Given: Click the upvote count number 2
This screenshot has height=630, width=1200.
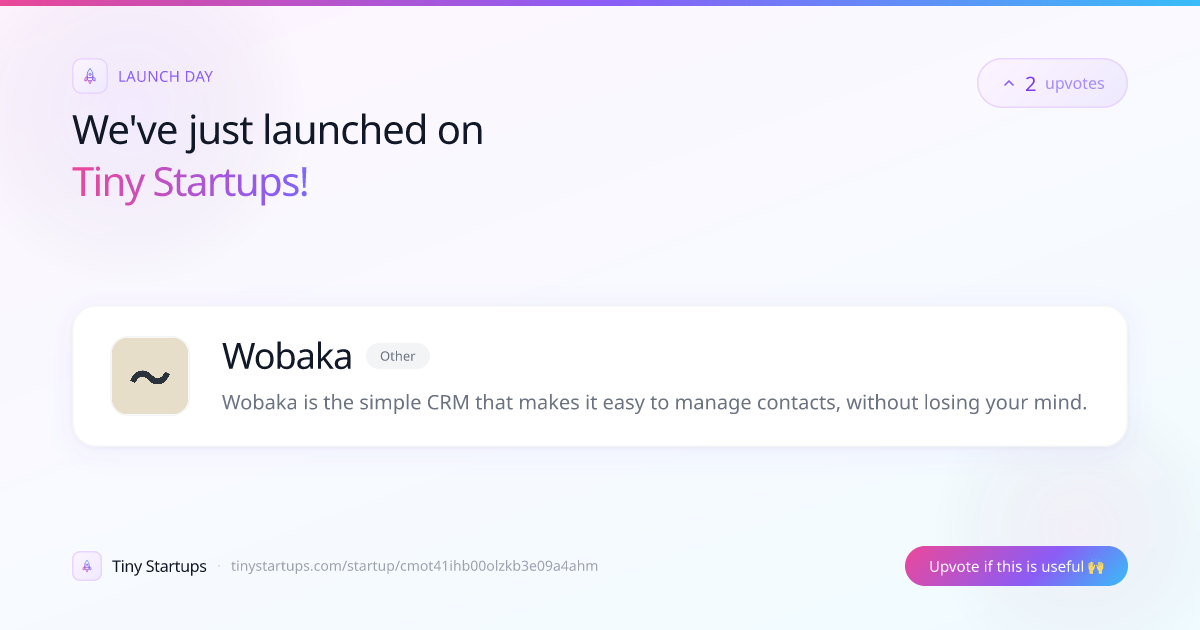Looking at the screenshot, I should (x=1030, y=84).
